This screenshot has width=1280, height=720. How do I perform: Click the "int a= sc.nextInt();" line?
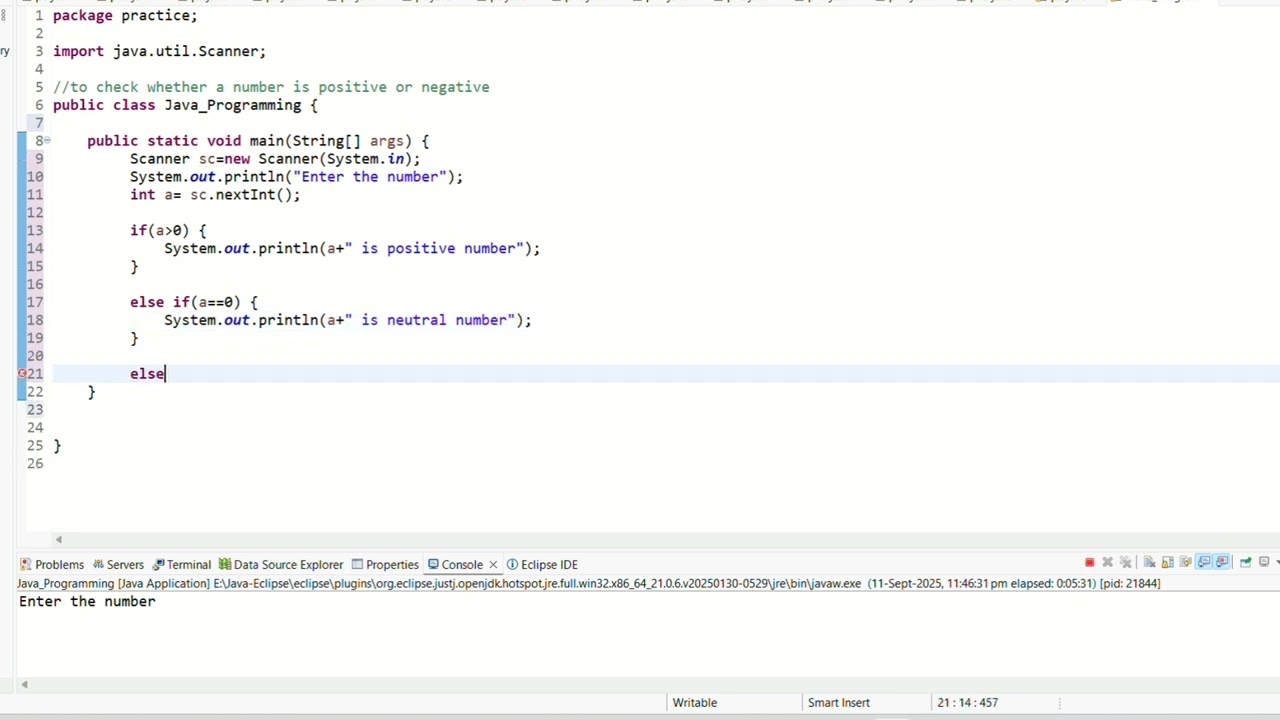point(215,195)
